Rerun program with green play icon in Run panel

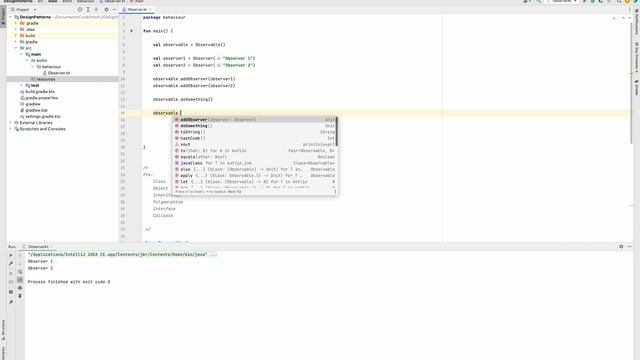click(x=11, y=255)
